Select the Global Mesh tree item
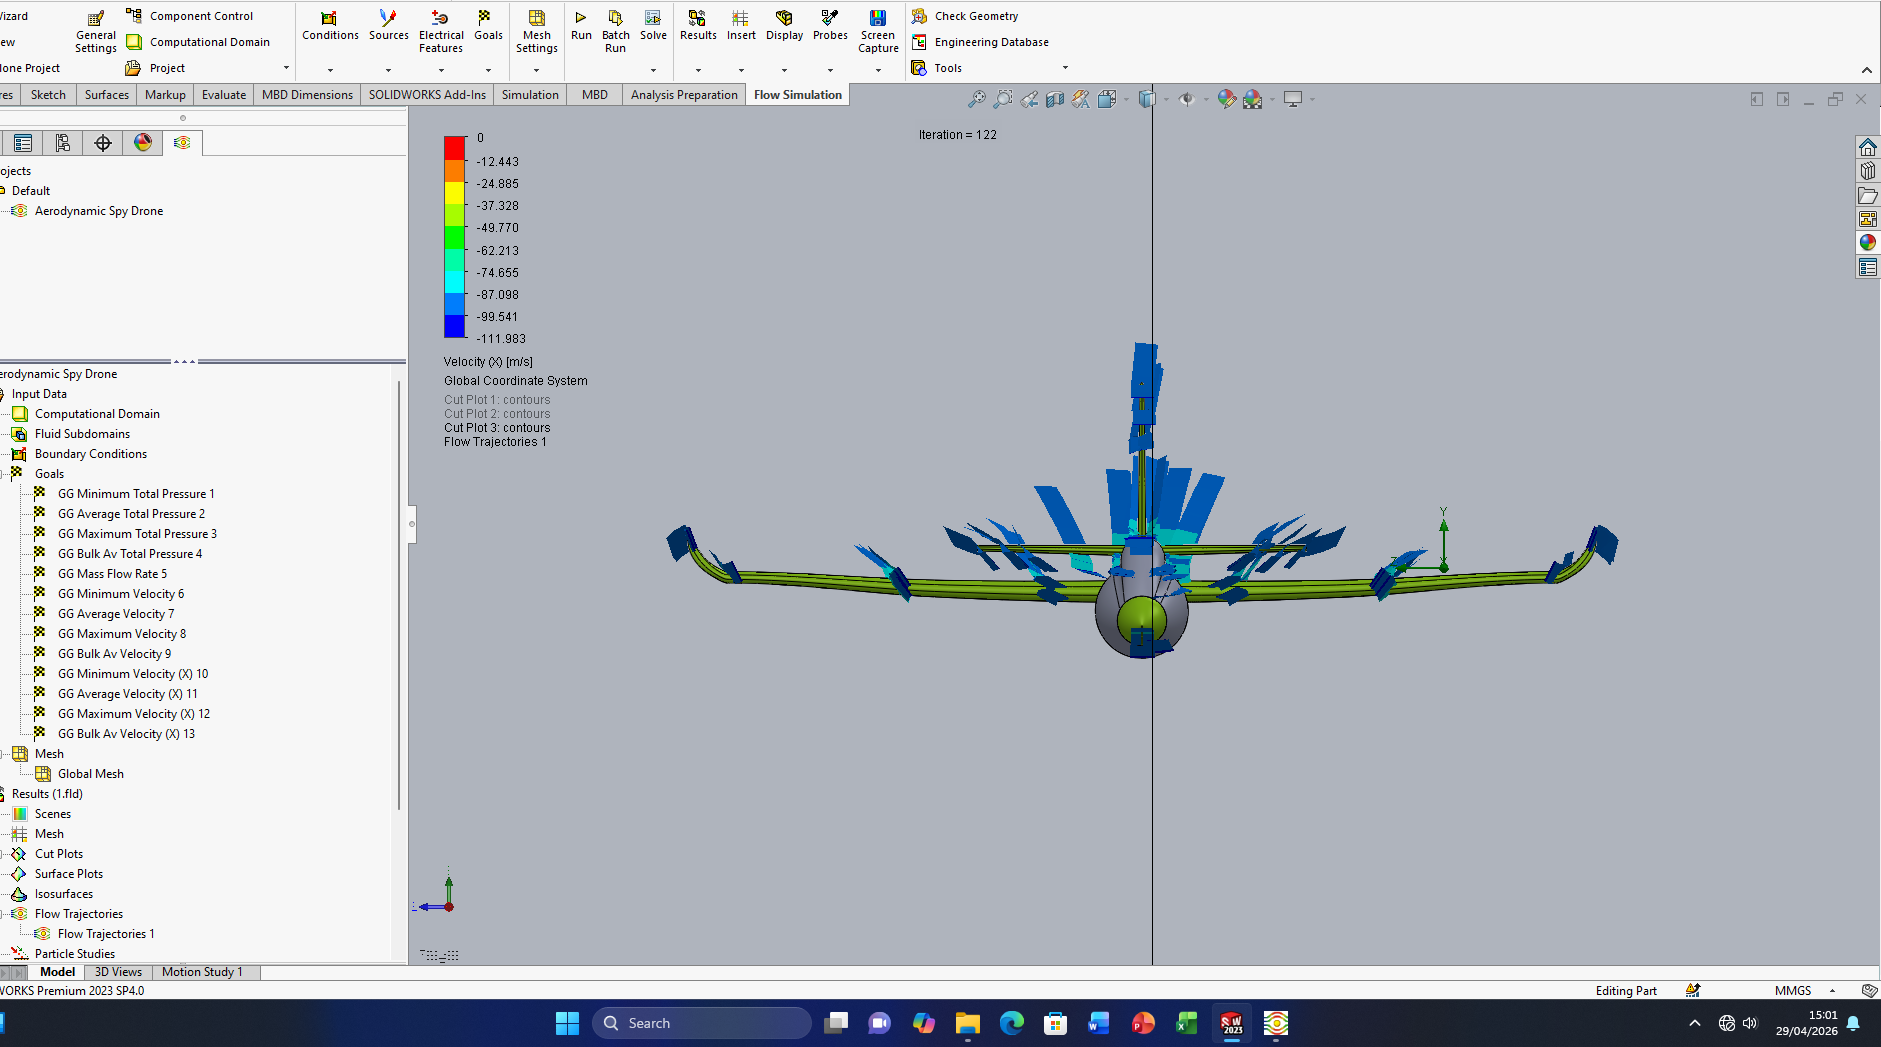This screenshot has width=1881, height=1047. (x=90, y=774)
